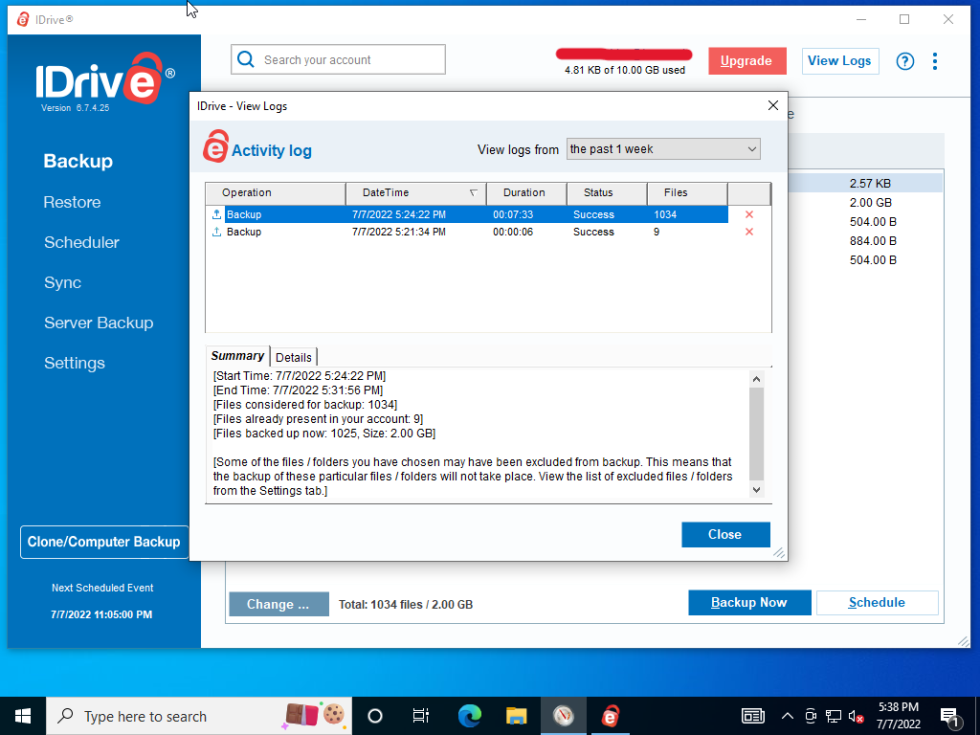Open Windows Start menu
Viewport: 980px width, 735px height.
[23, 716]
